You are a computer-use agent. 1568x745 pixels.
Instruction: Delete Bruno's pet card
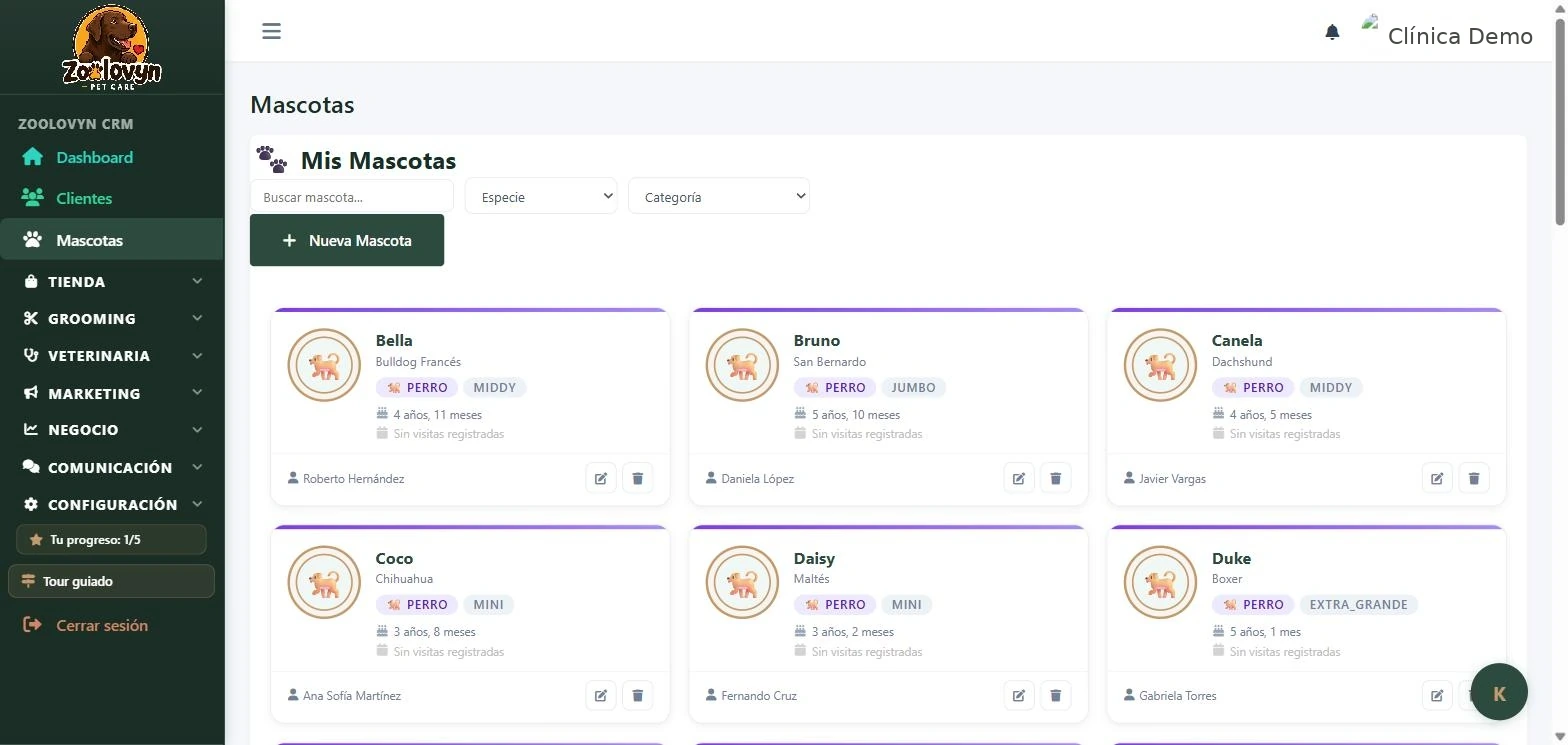[1056, 478]
